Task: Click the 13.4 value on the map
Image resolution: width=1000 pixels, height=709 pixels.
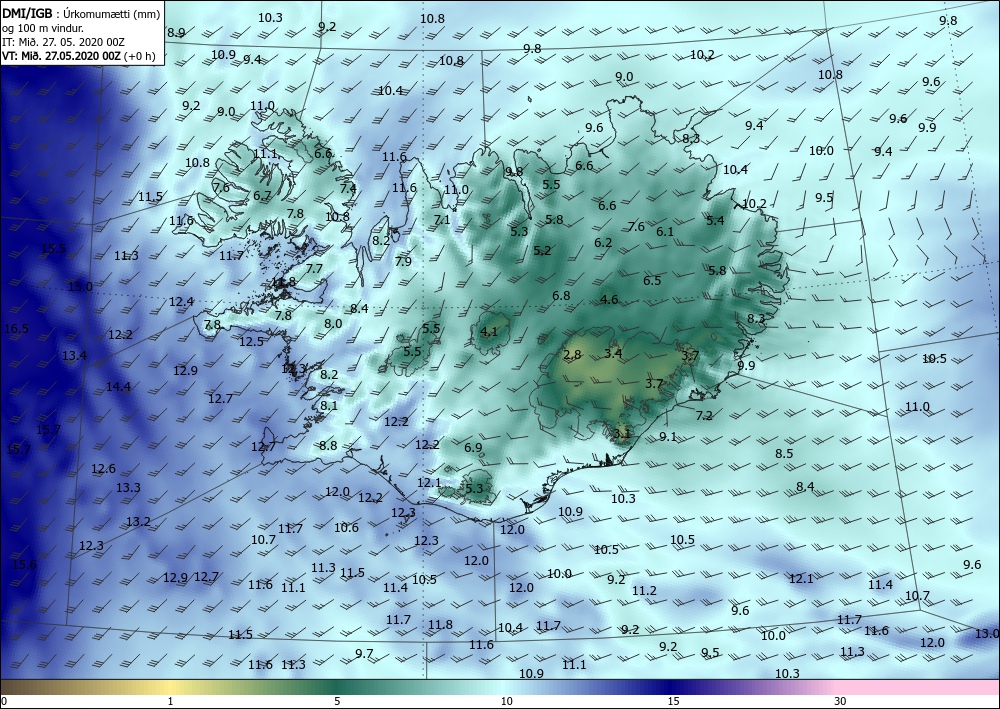Action: coord(74,355)
